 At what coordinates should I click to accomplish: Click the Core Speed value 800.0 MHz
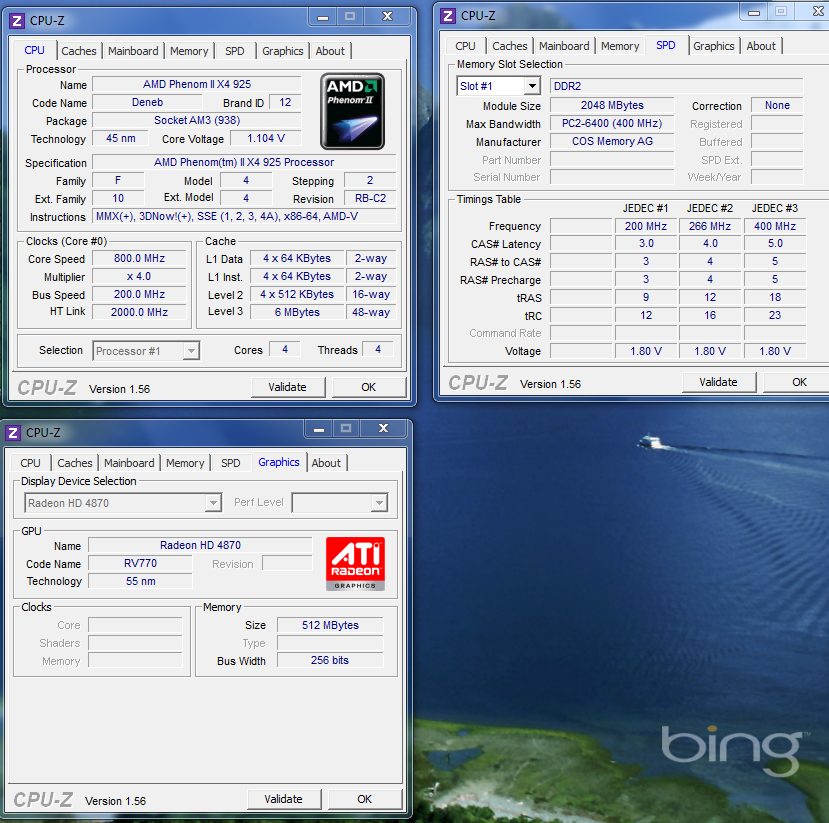[x=140, y=258]
